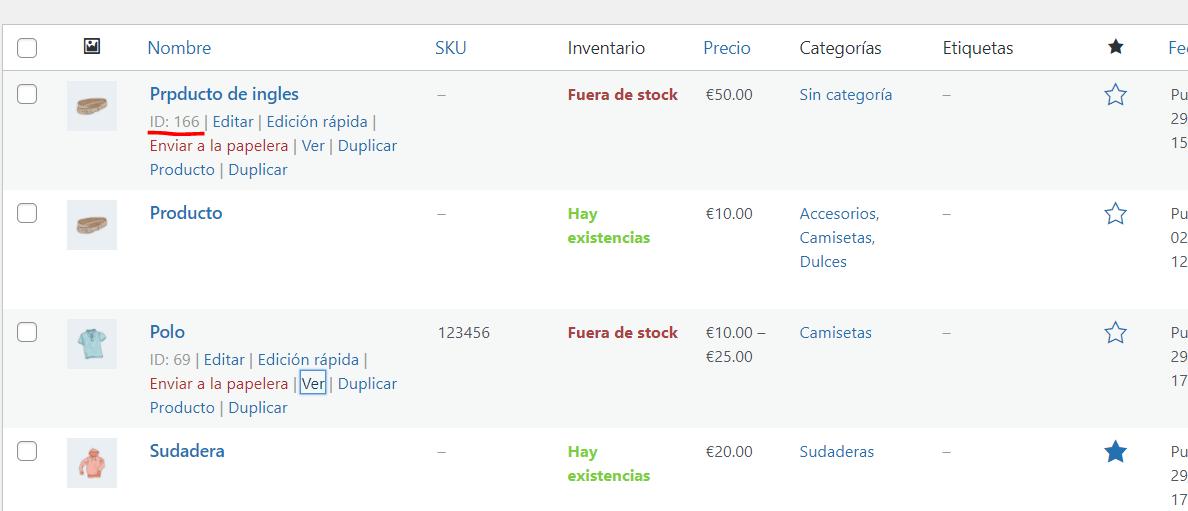This screenshot has height=511, width=1188.
Task: Click the featured star column header
Action: coord(1115,47)
